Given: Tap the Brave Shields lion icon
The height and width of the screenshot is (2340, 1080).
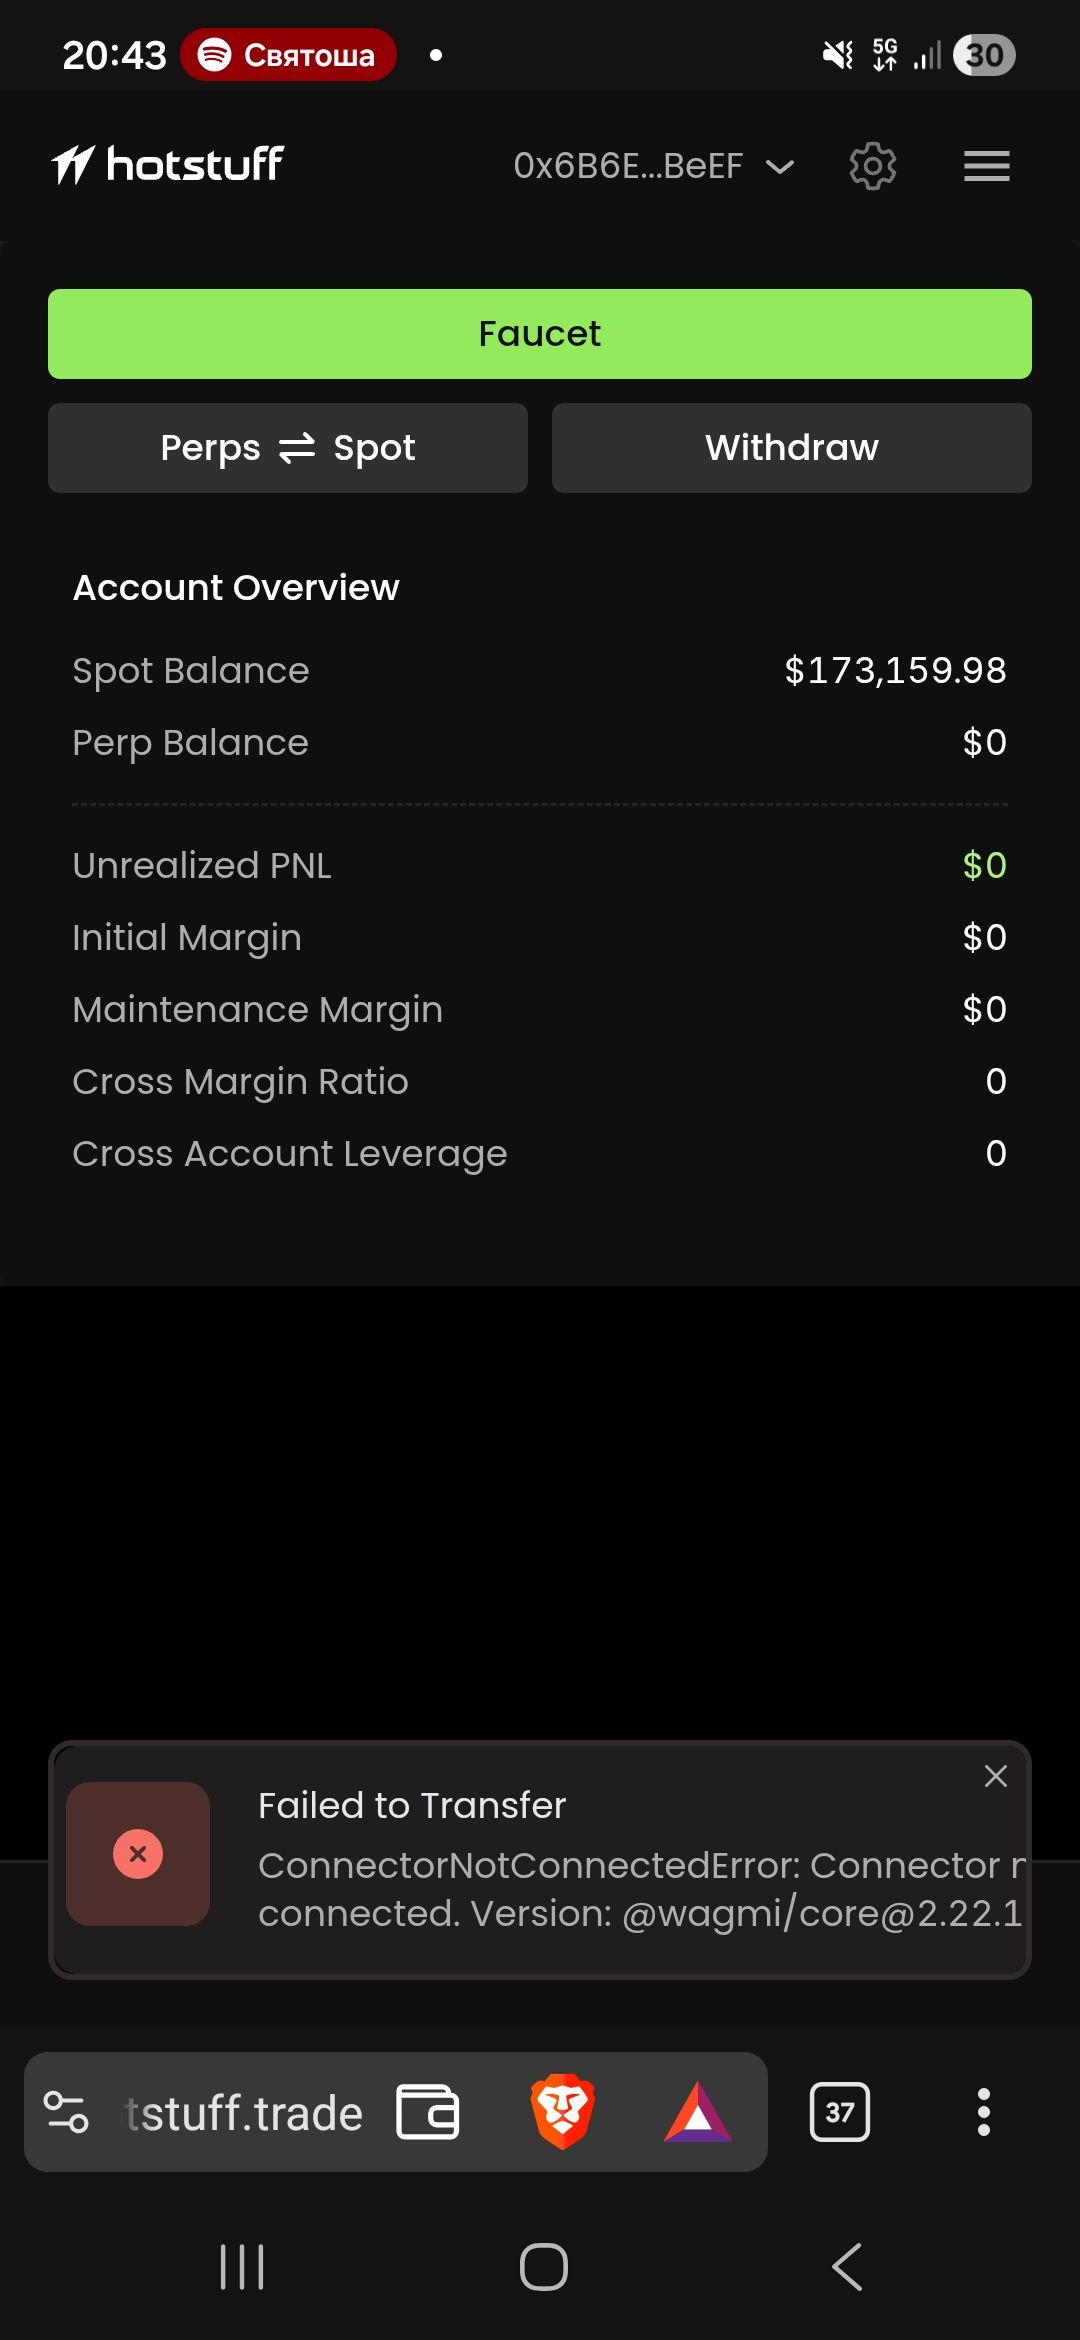Looking at the screenshot, I should click(x=562, y=2112).
